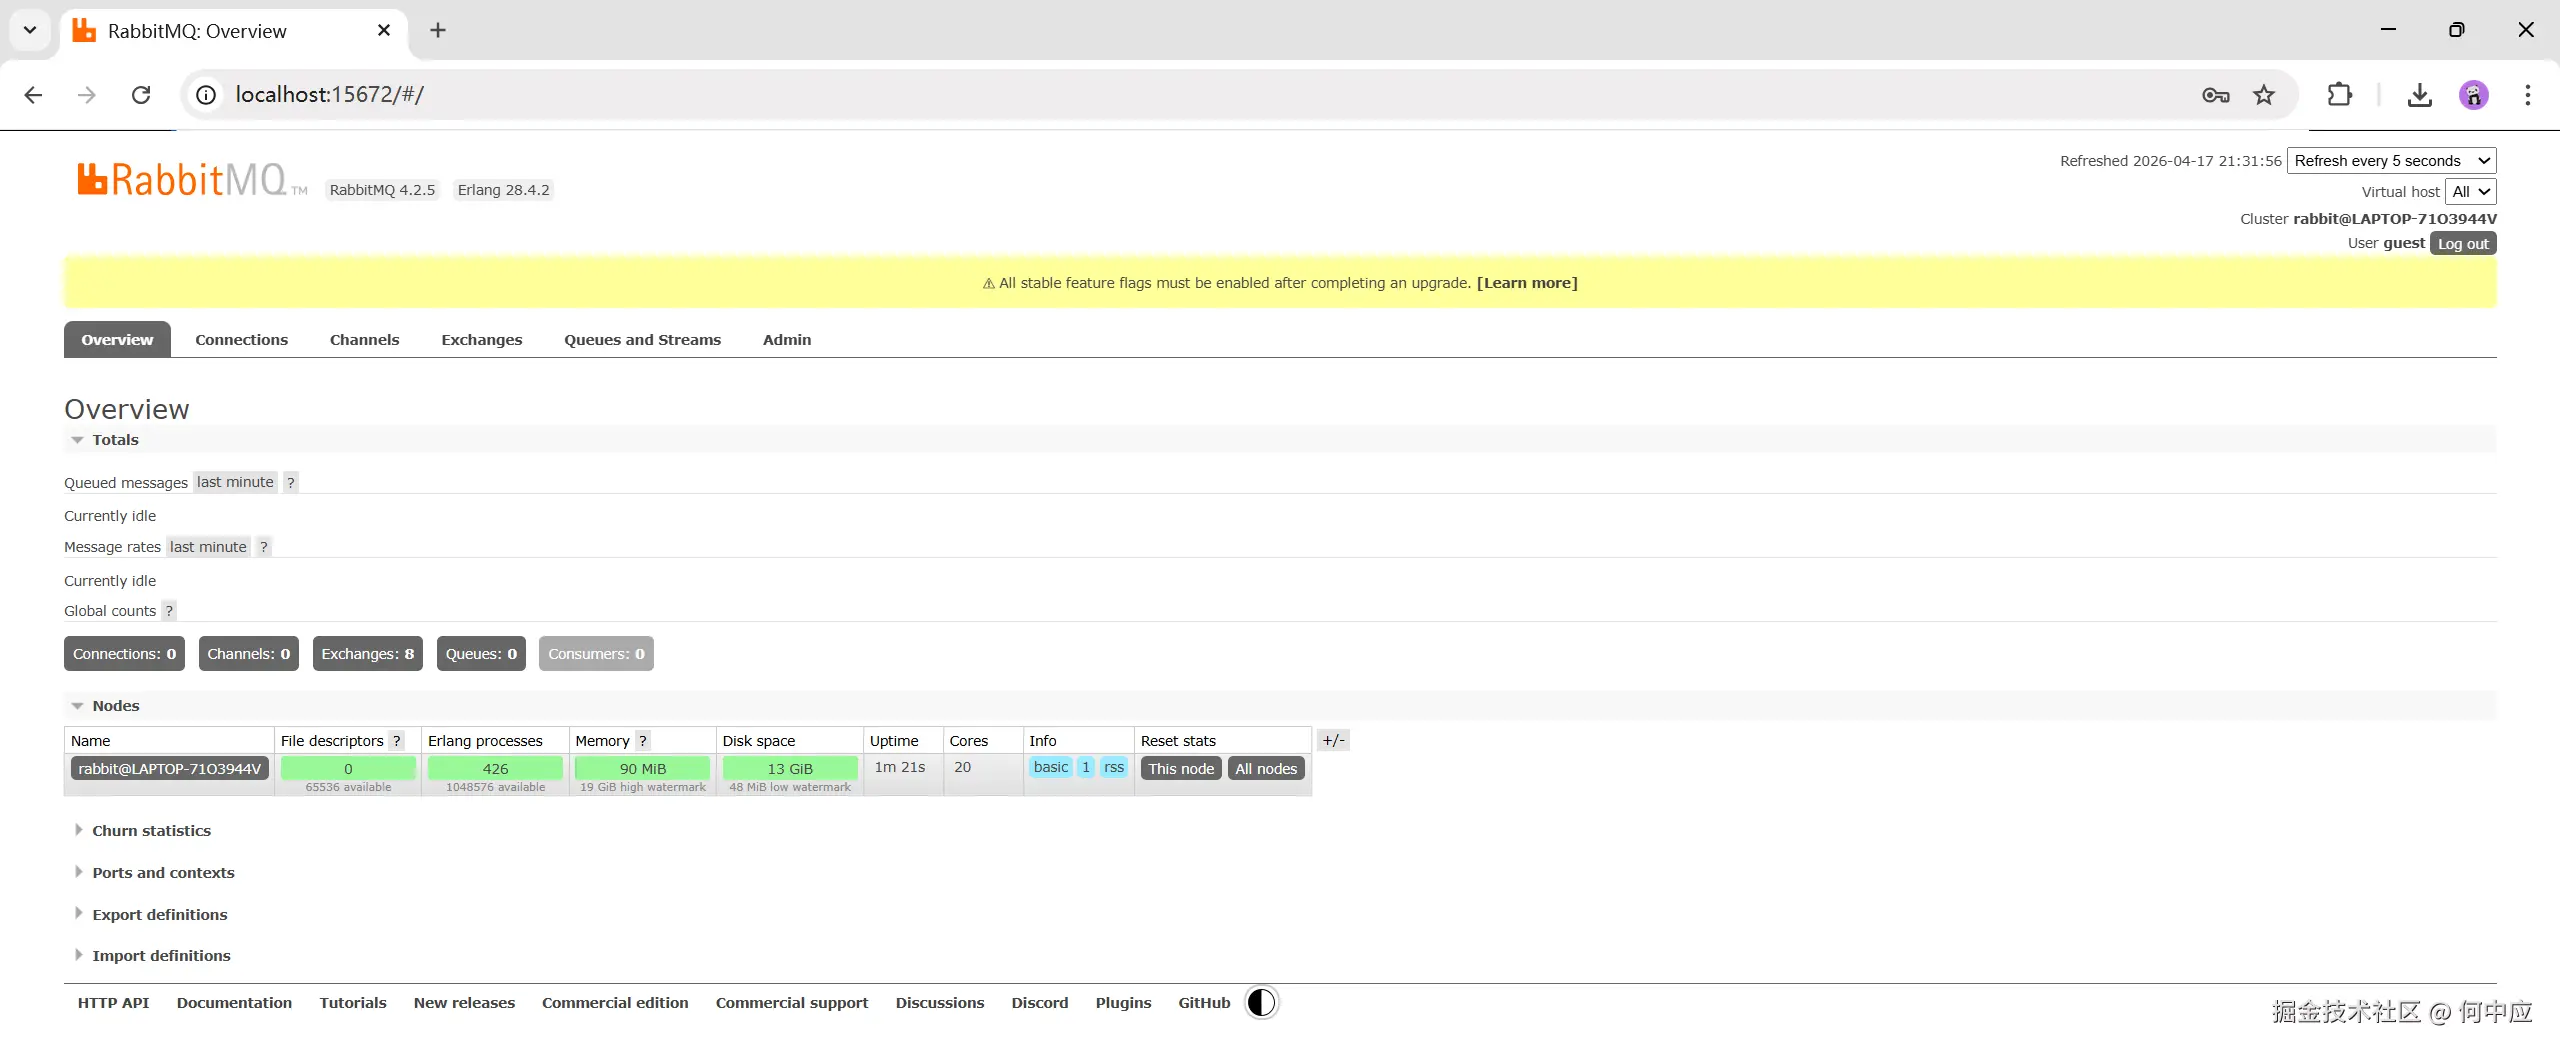Viewport: 2560px width, 1053px height.
Task: Open the Discussions footer link
Action: coord(940,1003)
